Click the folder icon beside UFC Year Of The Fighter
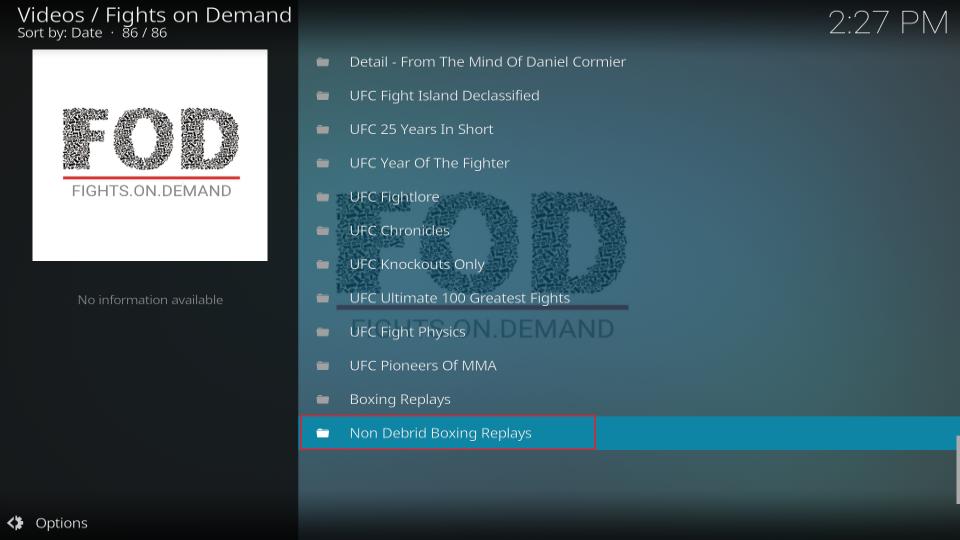This screenshot has height=540, width=960. [x=323, y=163]
